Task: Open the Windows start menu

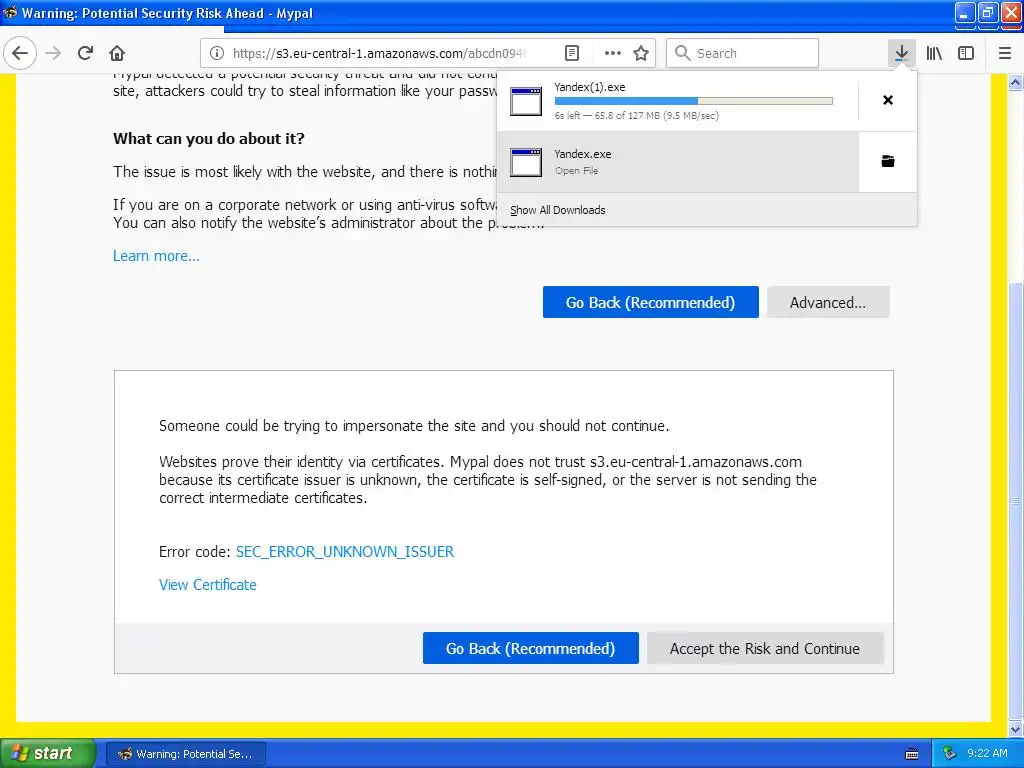Action: point(47,753)
